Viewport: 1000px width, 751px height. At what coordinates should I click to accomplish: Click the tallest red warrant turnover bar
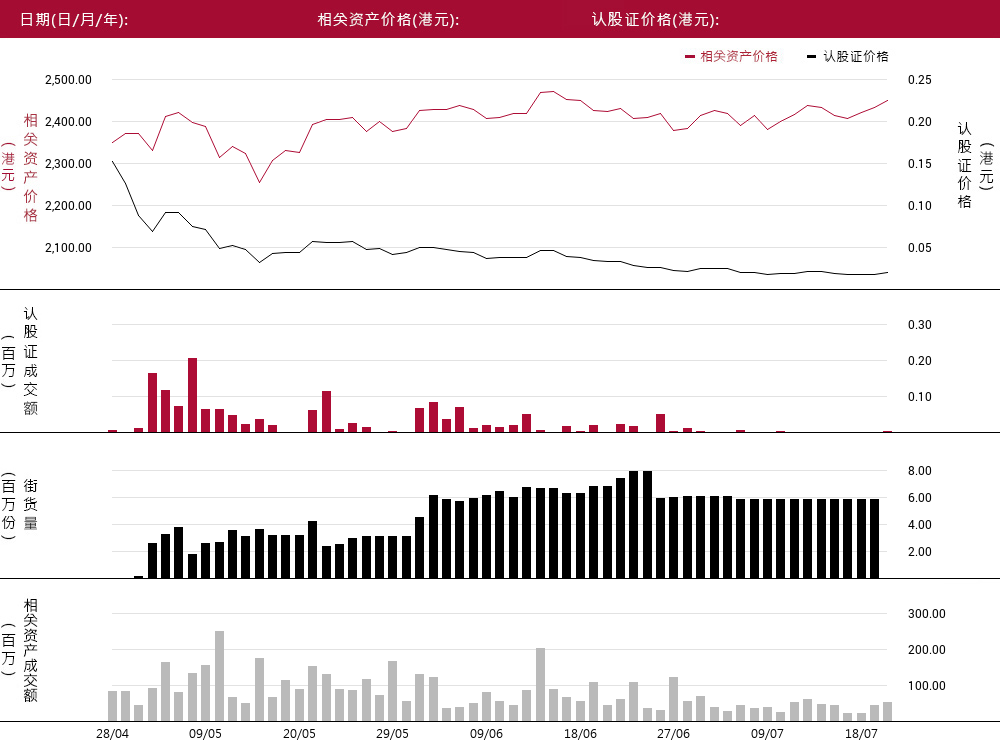pyautogui.click(x=193, y=395)
